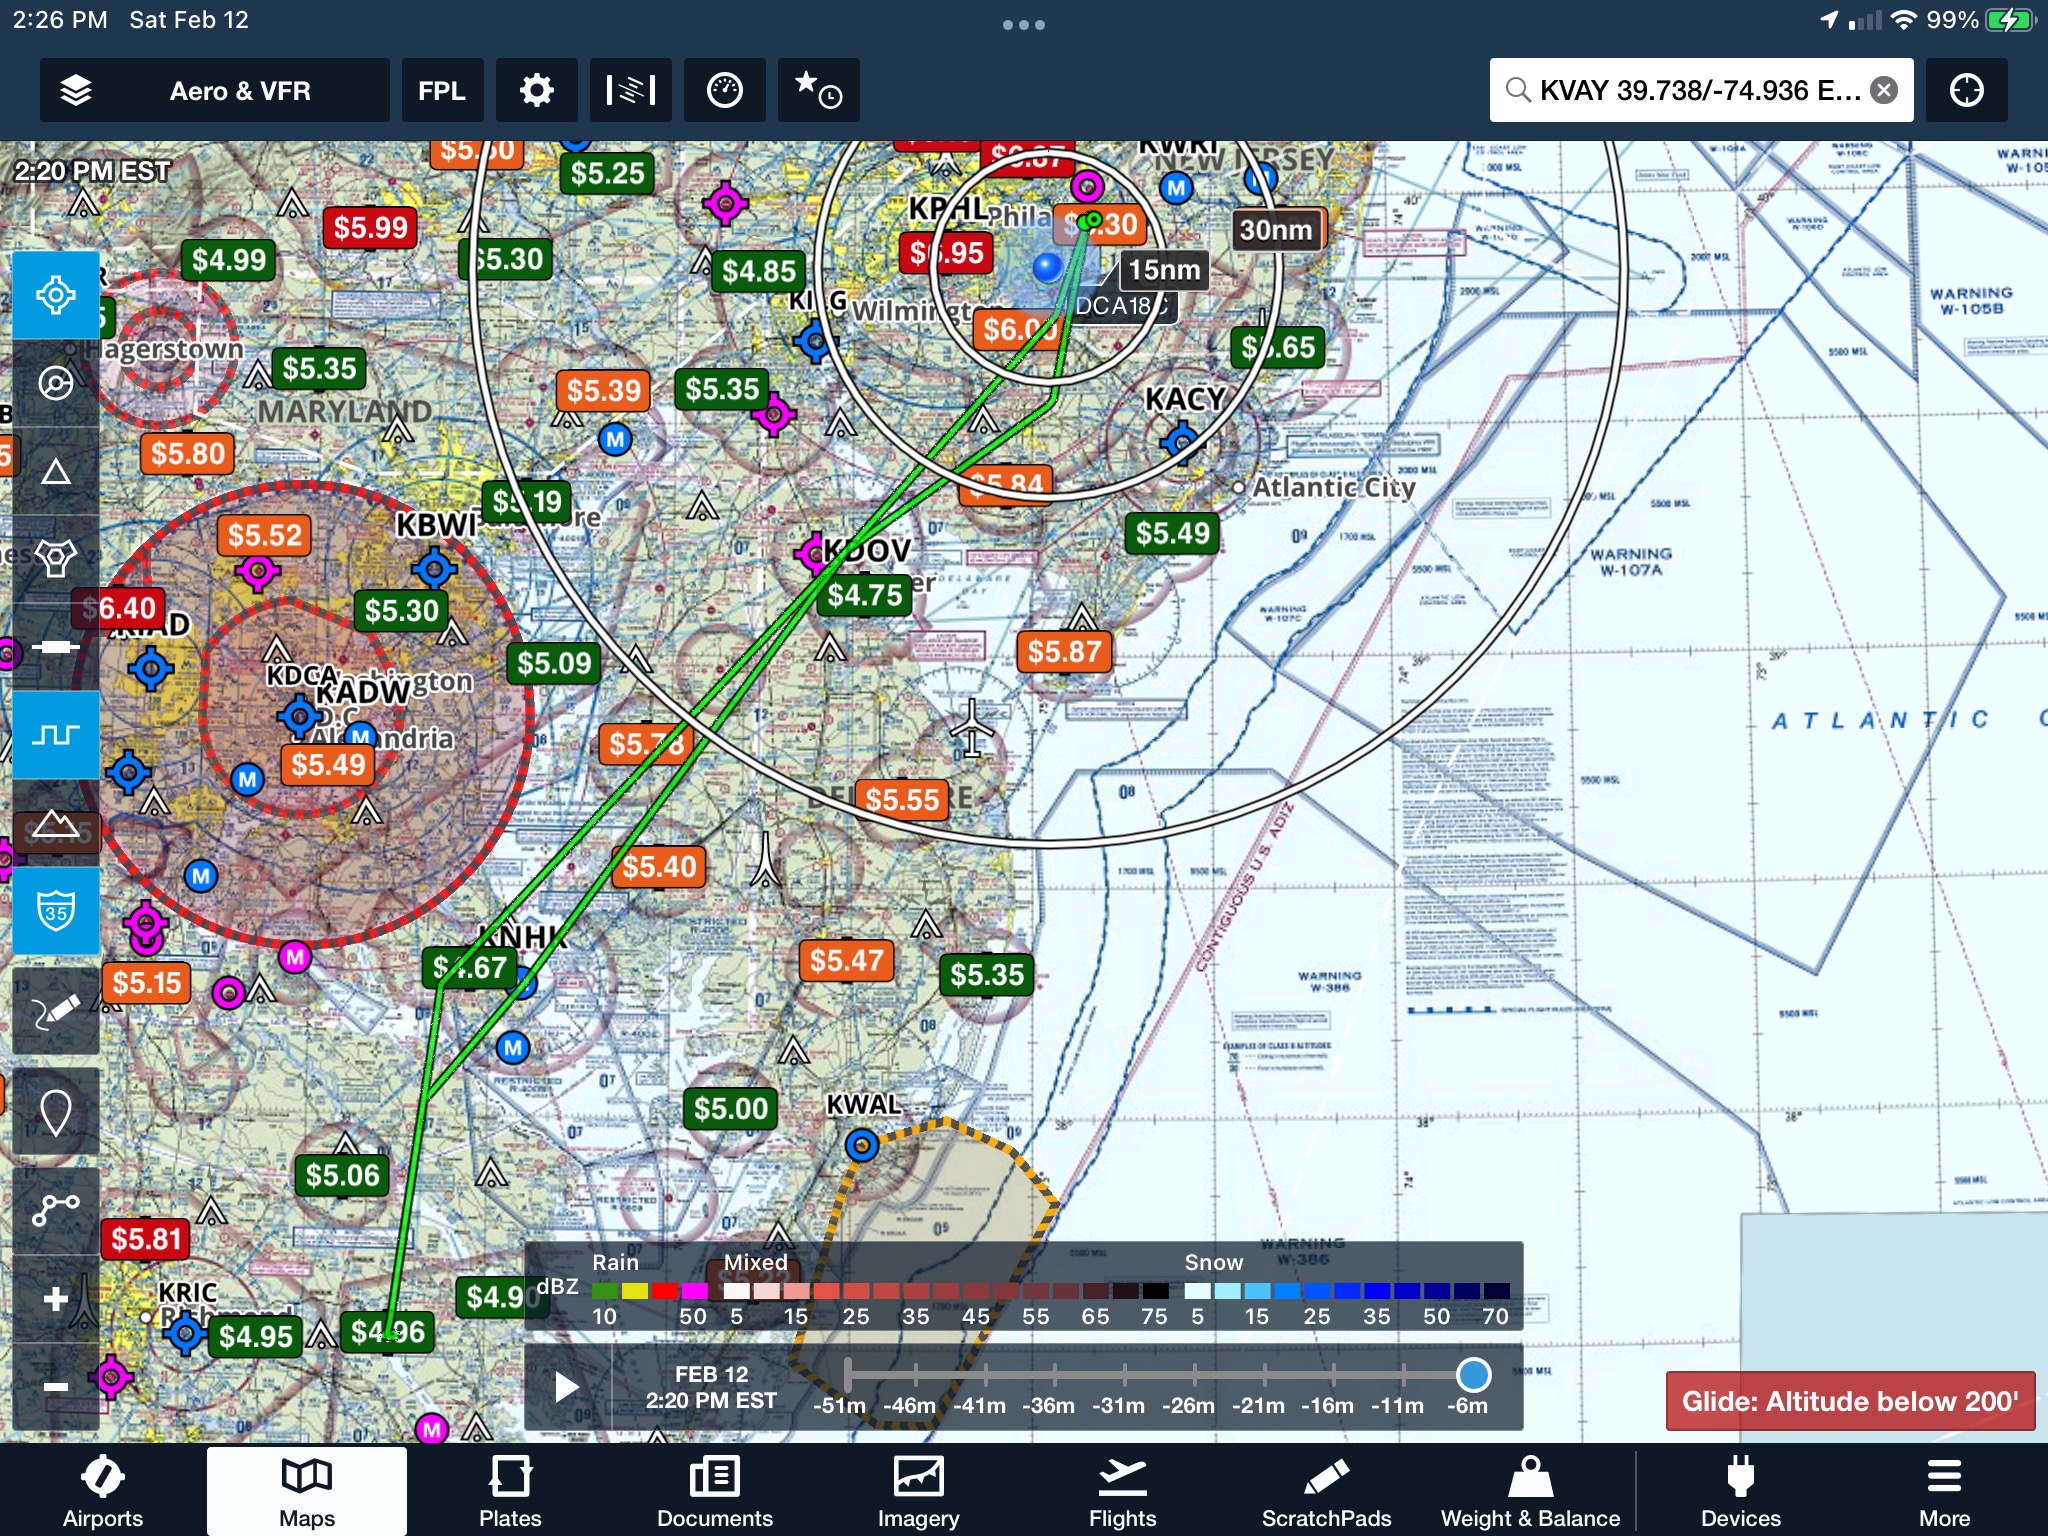Tap the map pin marker tool
Viewport: 2048px width, 1536px height.
tap(56, 1111)
